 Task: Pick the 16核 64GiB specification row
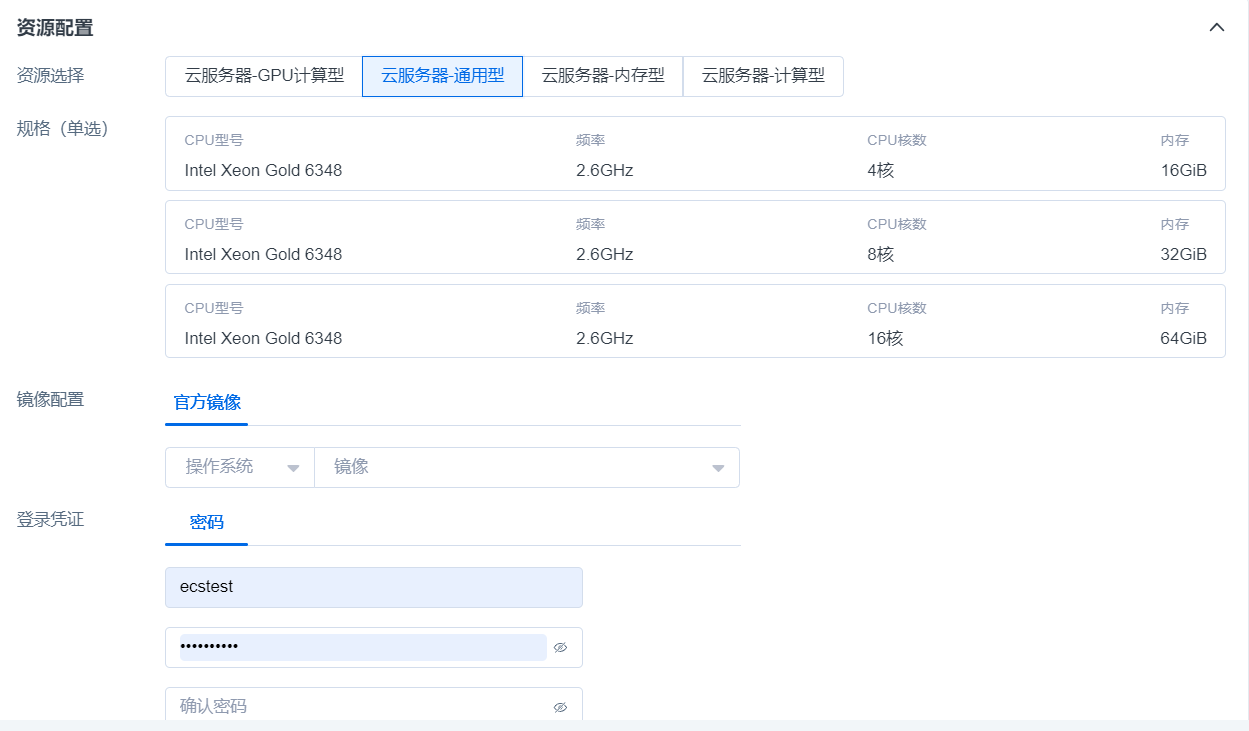tap(694, 322)
